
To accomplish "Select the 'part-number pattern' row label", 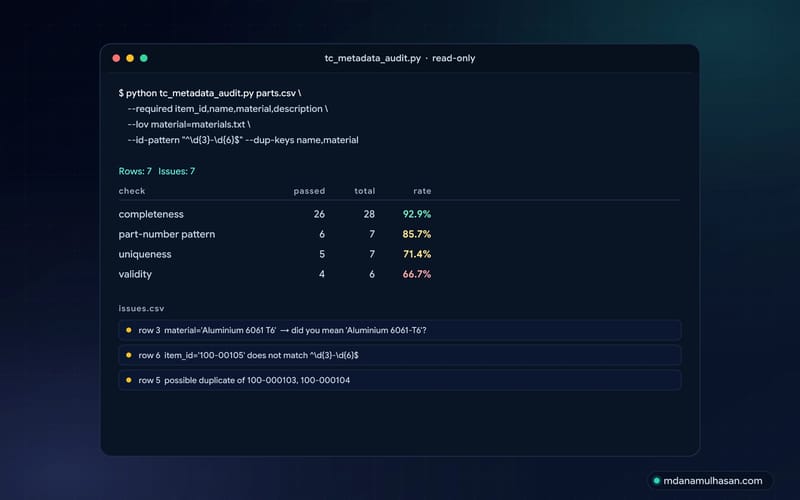I will click(x=167, y=234).
